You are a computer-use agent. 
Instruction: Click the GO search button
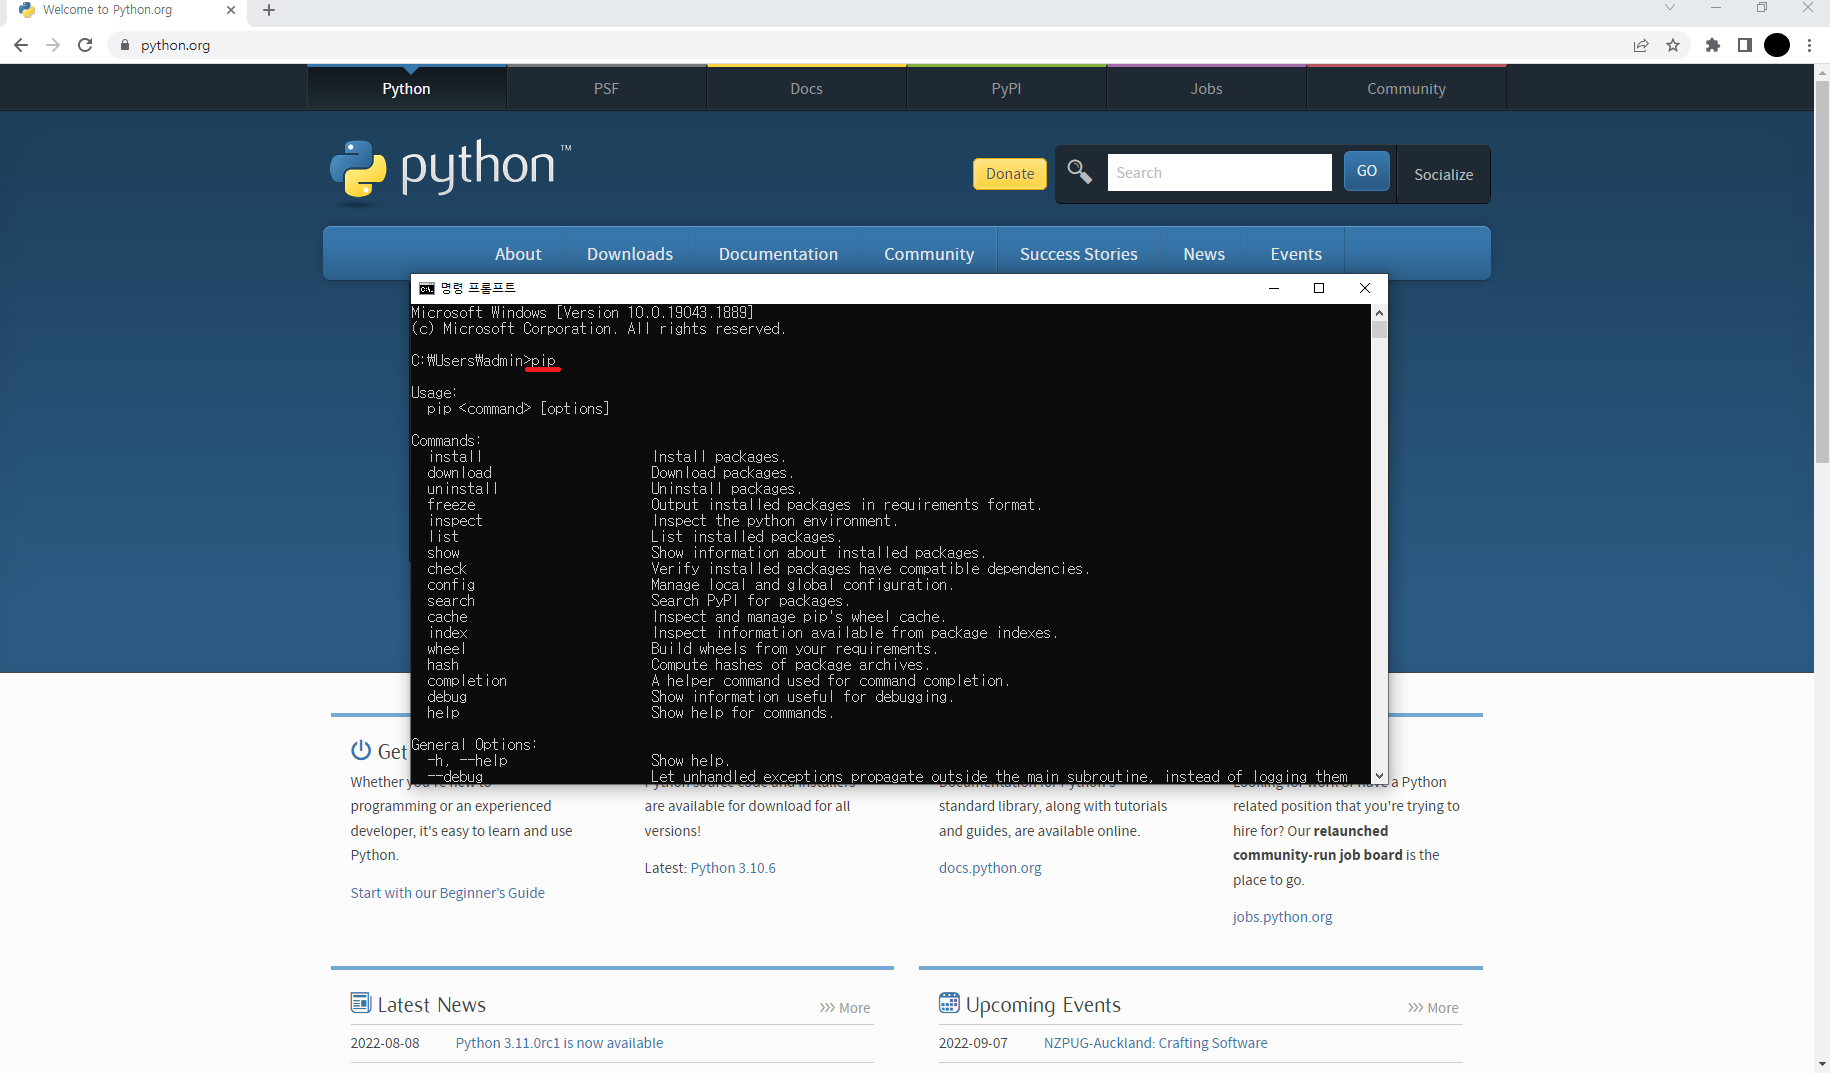point(1366,171)
